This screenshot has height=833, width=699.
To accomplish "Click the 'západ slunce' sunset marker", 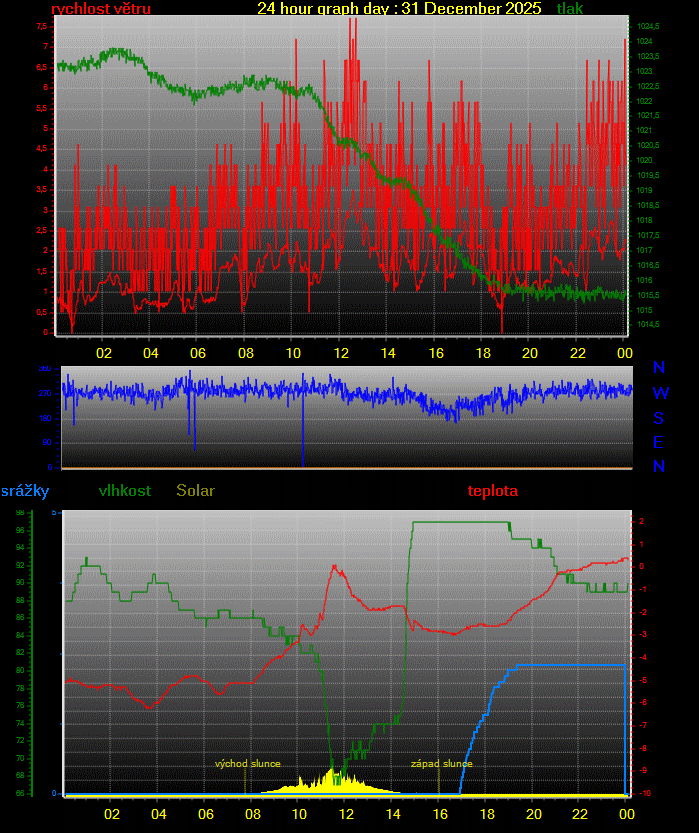I will point(441,764).
